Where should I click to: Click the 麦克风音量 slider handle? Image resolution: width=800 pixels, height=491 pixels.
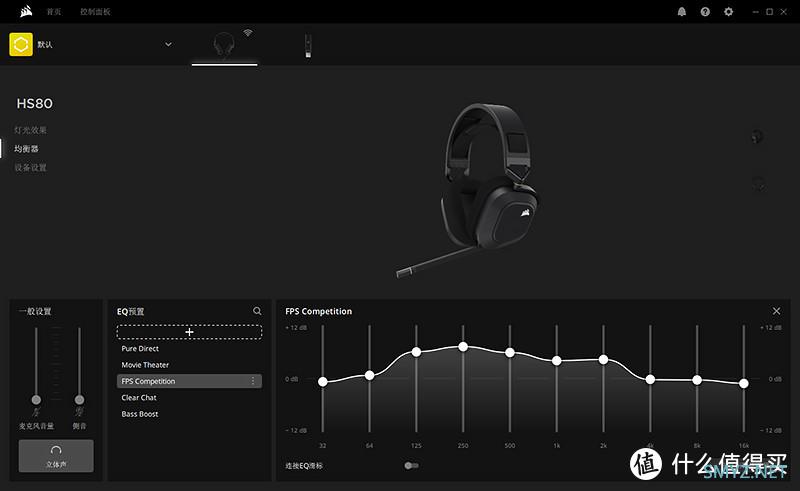(36, 399)
